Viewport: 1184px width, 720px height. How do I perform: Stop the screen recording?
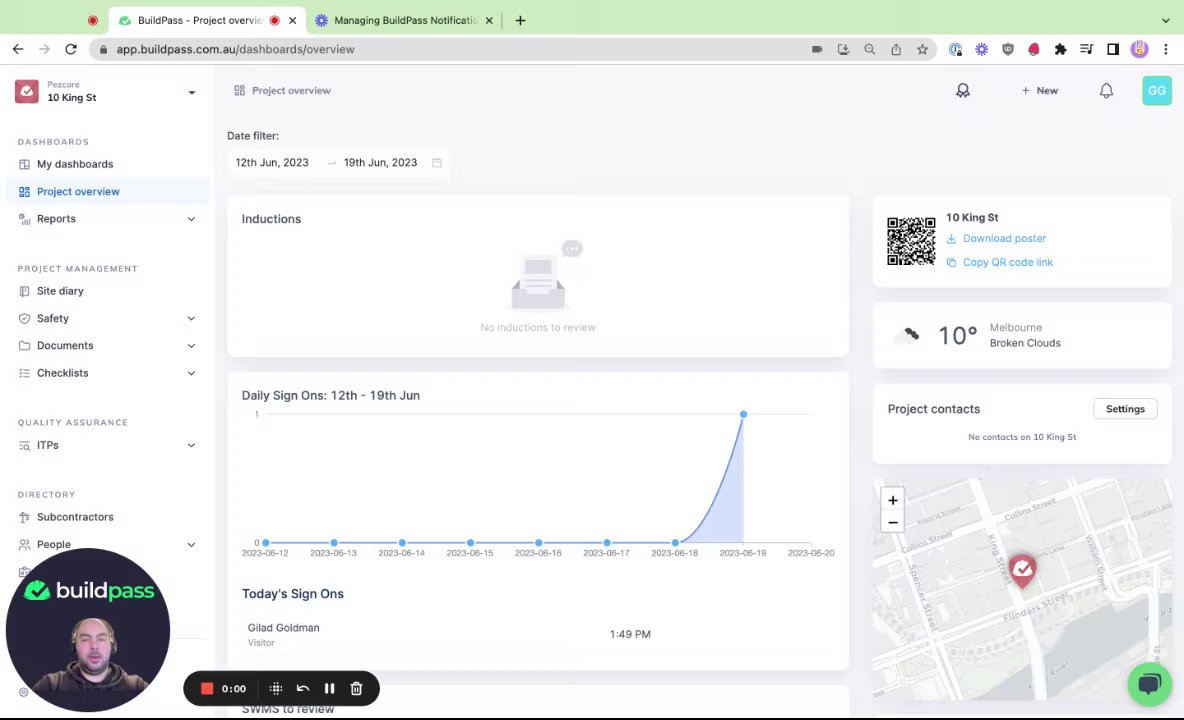207,688
